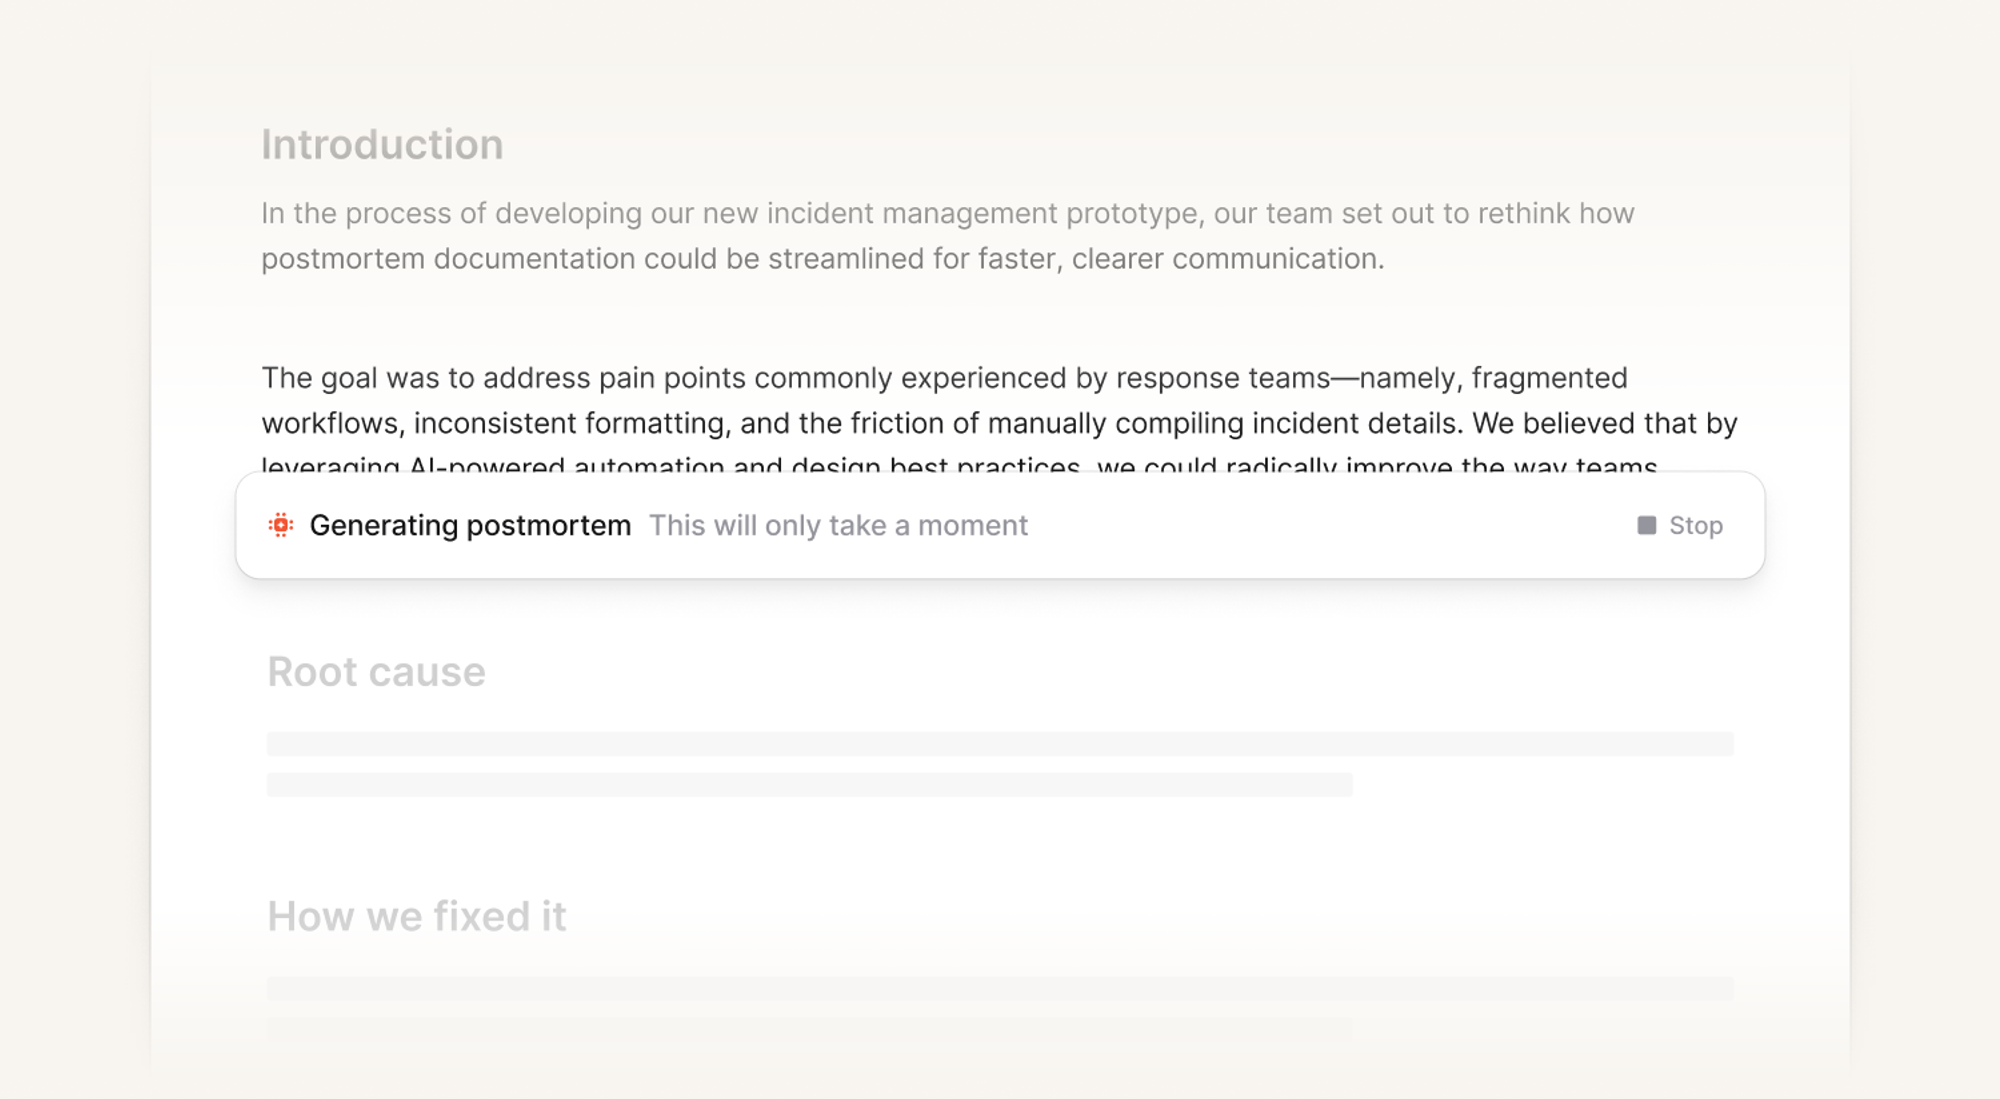The width and height of the screenshot is (2000, 1099).
Task: Click the How we fixed it heading
Action: [416, 916]
